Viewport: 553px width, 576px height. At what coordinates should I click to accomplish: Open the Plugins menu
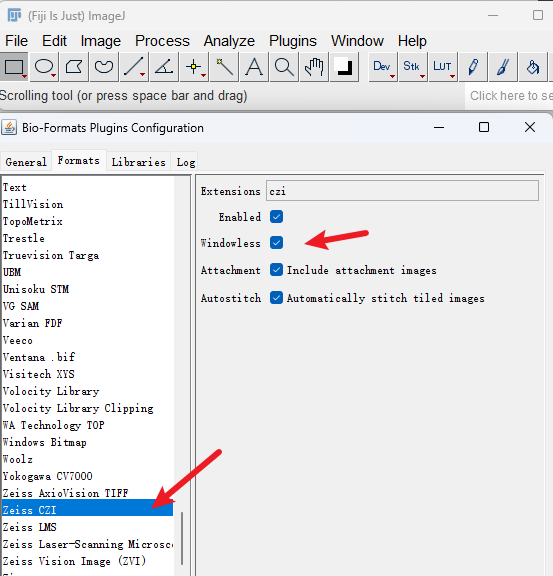pos(292,41)
